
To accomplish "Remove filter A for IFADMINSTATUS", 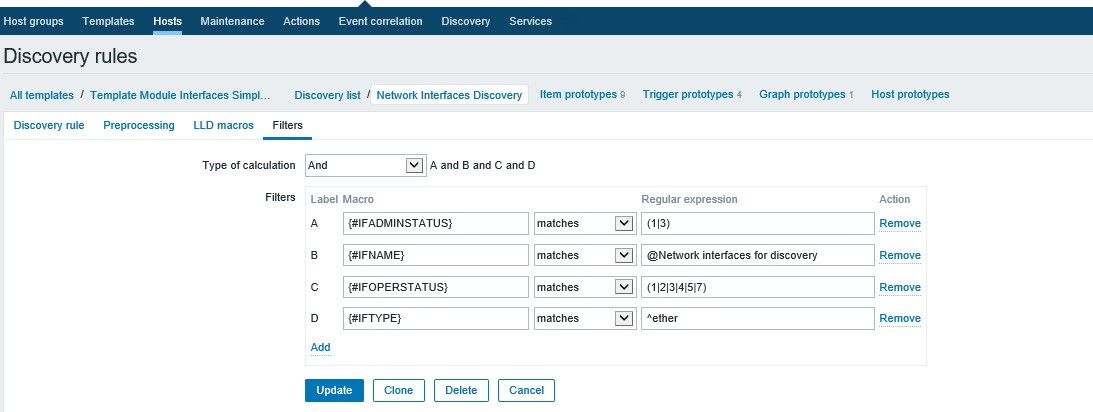I will 900,223.
